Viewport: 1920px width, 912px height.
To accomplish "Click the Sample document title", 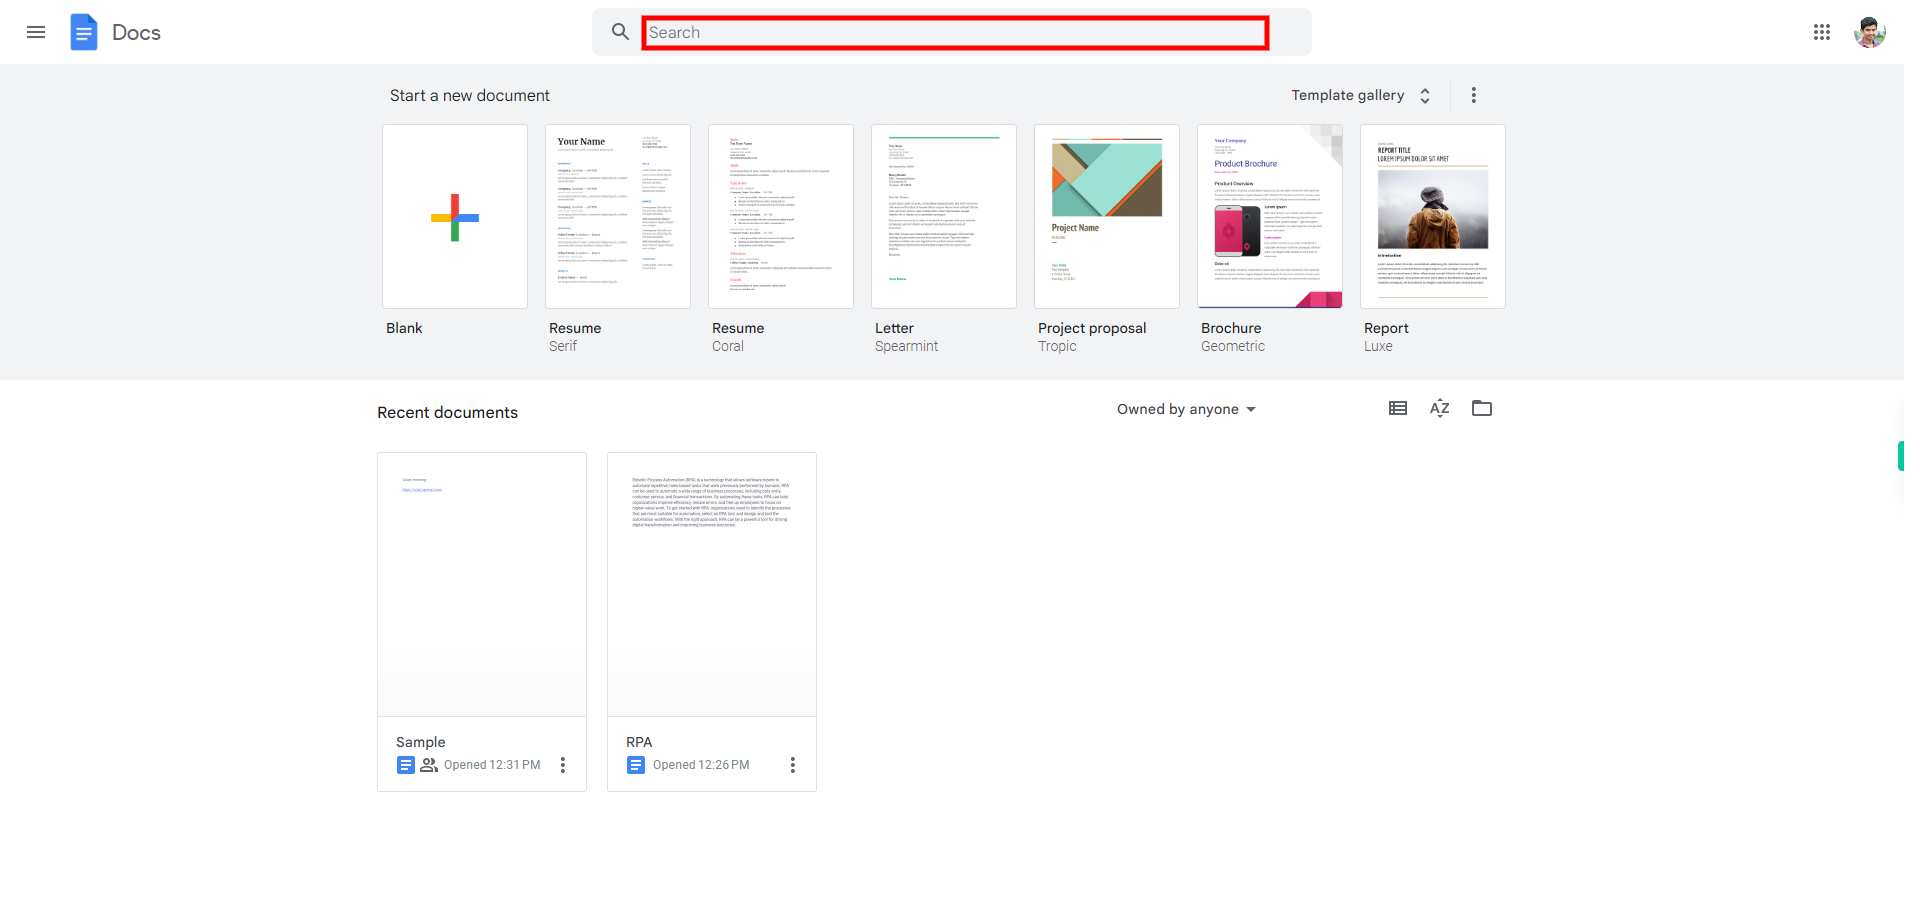I will point(421,742).
